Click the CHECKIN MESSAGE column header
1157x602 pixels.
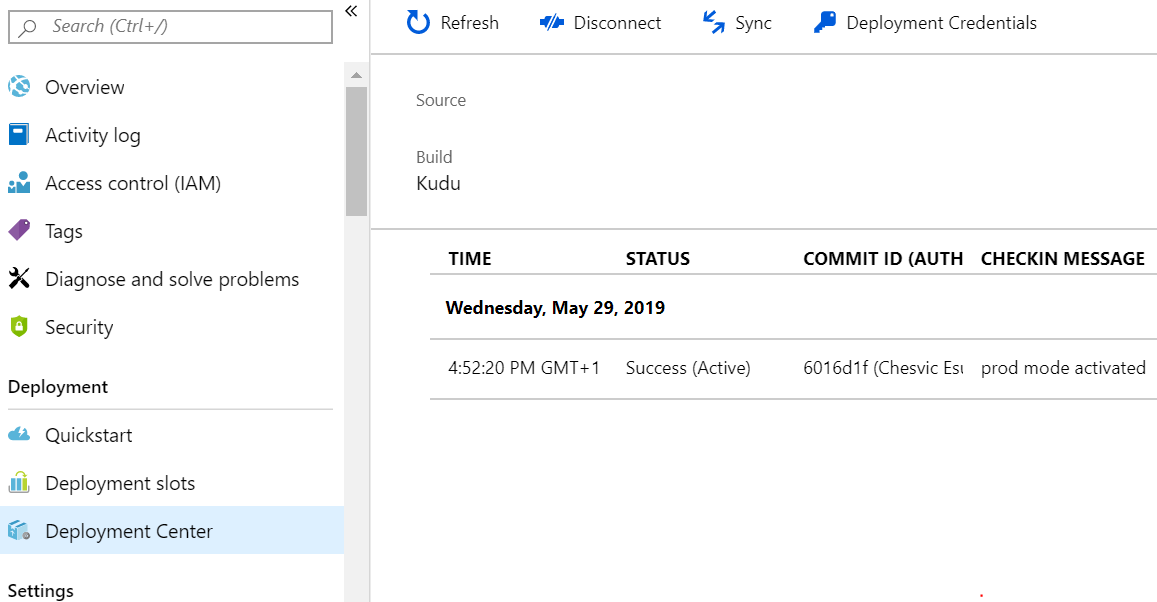pyautogui.click(x=1063, y=259)
